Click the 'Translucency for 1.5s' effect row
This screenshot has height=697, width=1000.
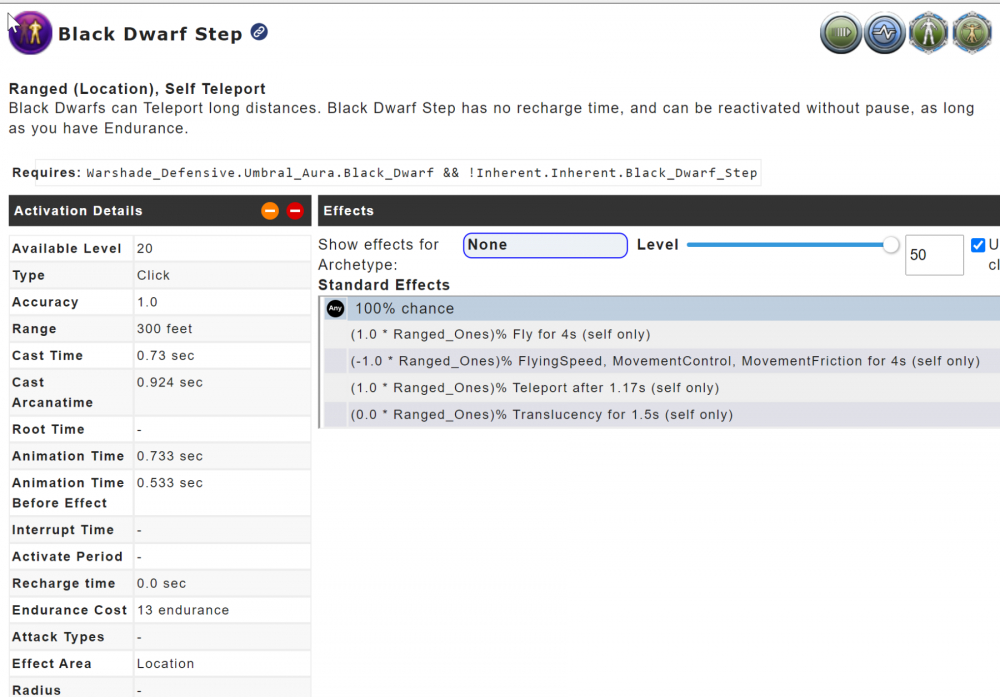click(x=541, y=415)
